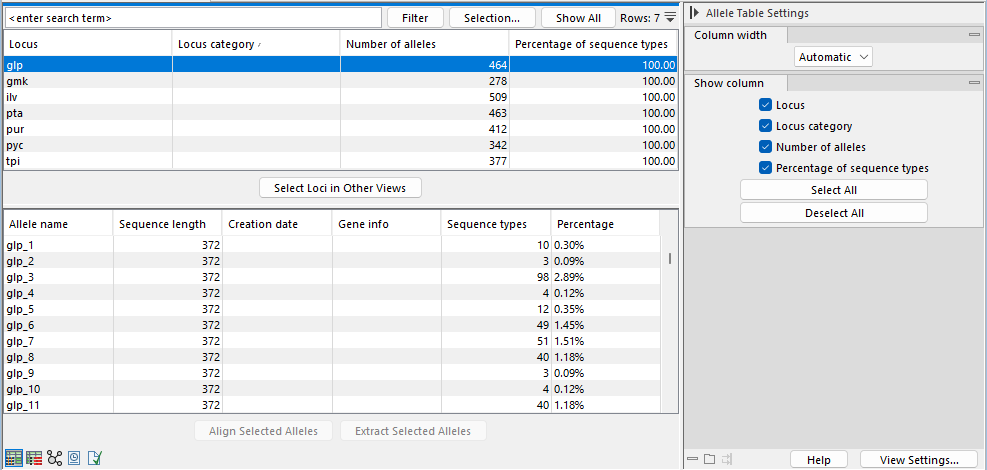Open the allele table view icon
Viewport: 987px width, 470px height.
point(14,458)
